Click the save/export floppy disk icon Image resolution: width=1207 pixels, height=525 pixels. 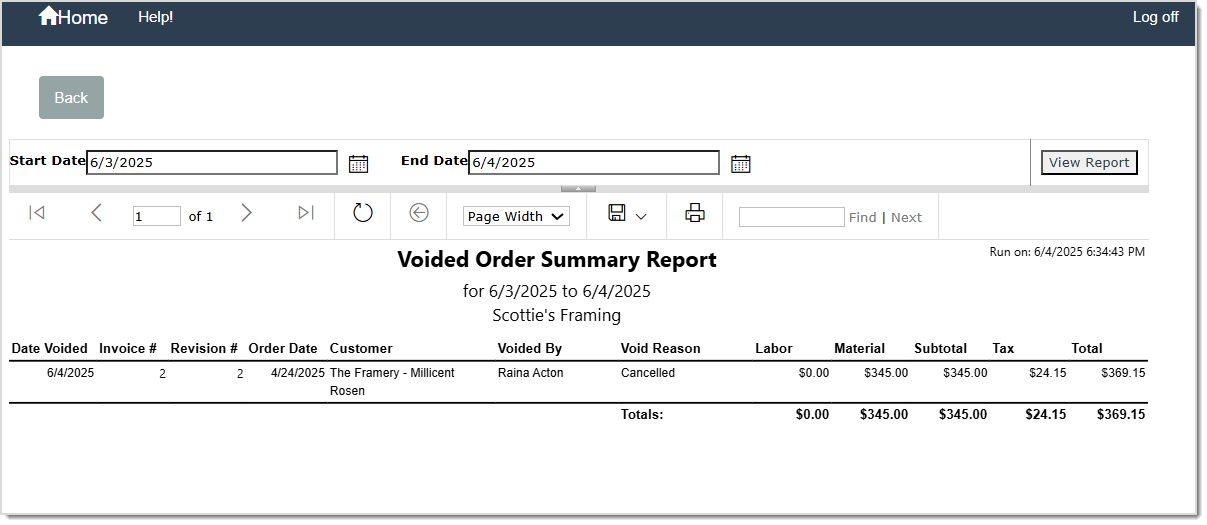617,212
